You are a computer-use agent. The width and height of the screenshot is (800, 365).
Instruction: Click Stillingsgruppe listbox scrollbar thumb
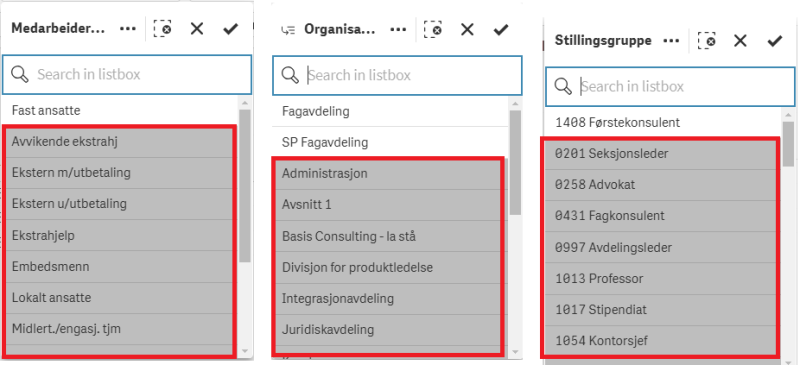[788, 143]
